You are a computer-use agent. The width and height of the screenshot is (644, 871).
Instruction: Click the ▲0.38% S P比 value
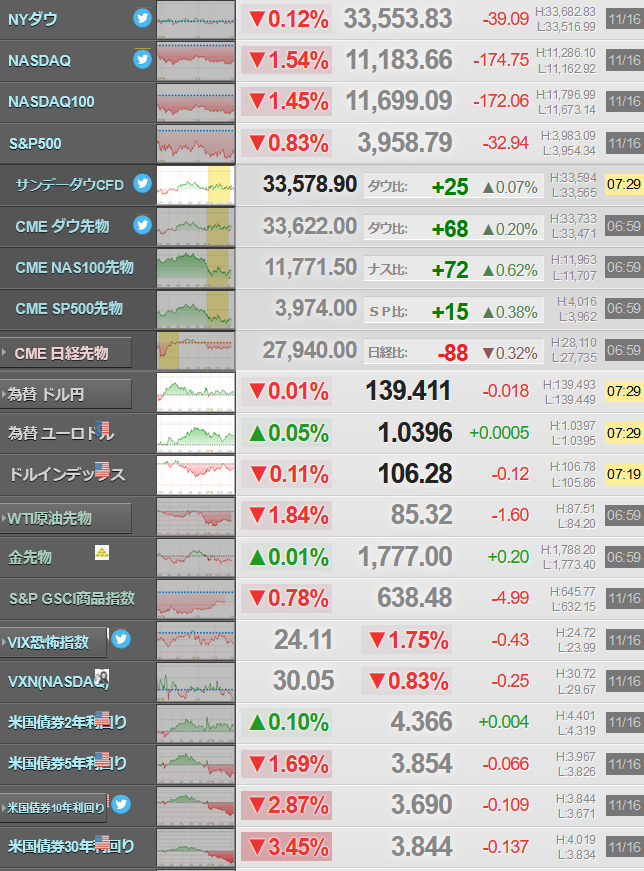(510, 312)
